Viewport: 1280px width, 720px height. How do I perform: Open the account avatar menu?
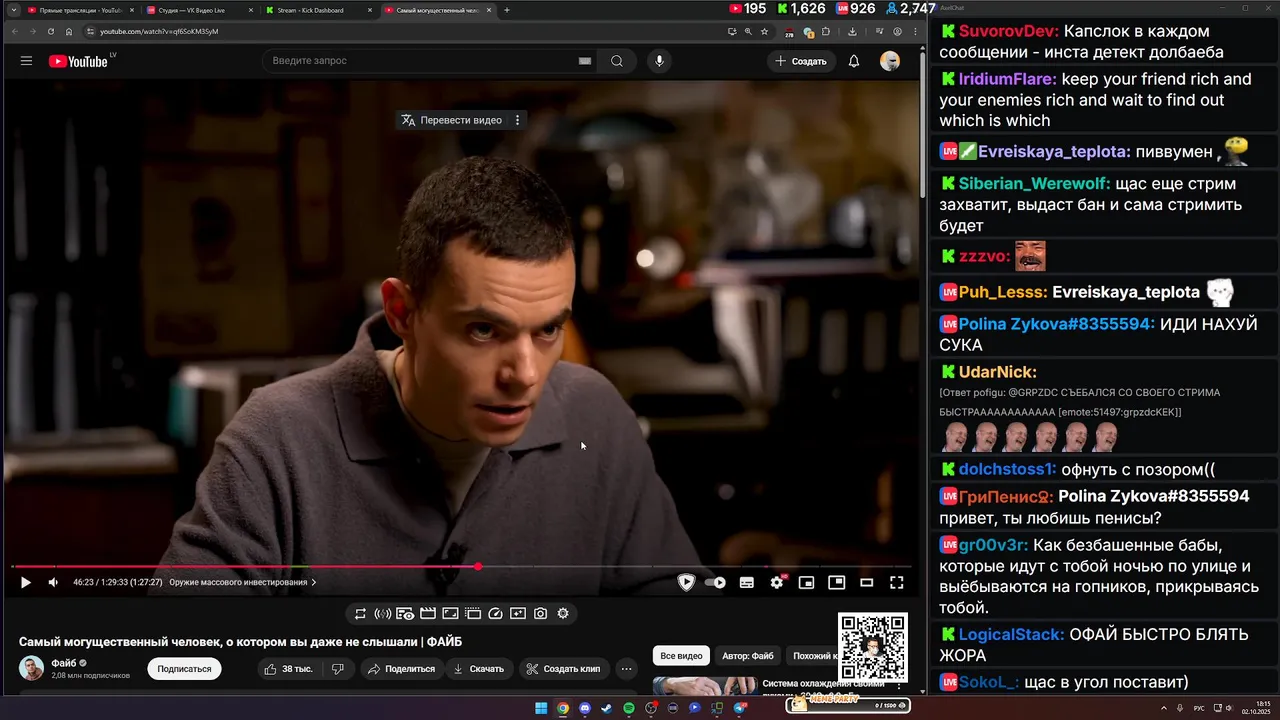point(890,61)
